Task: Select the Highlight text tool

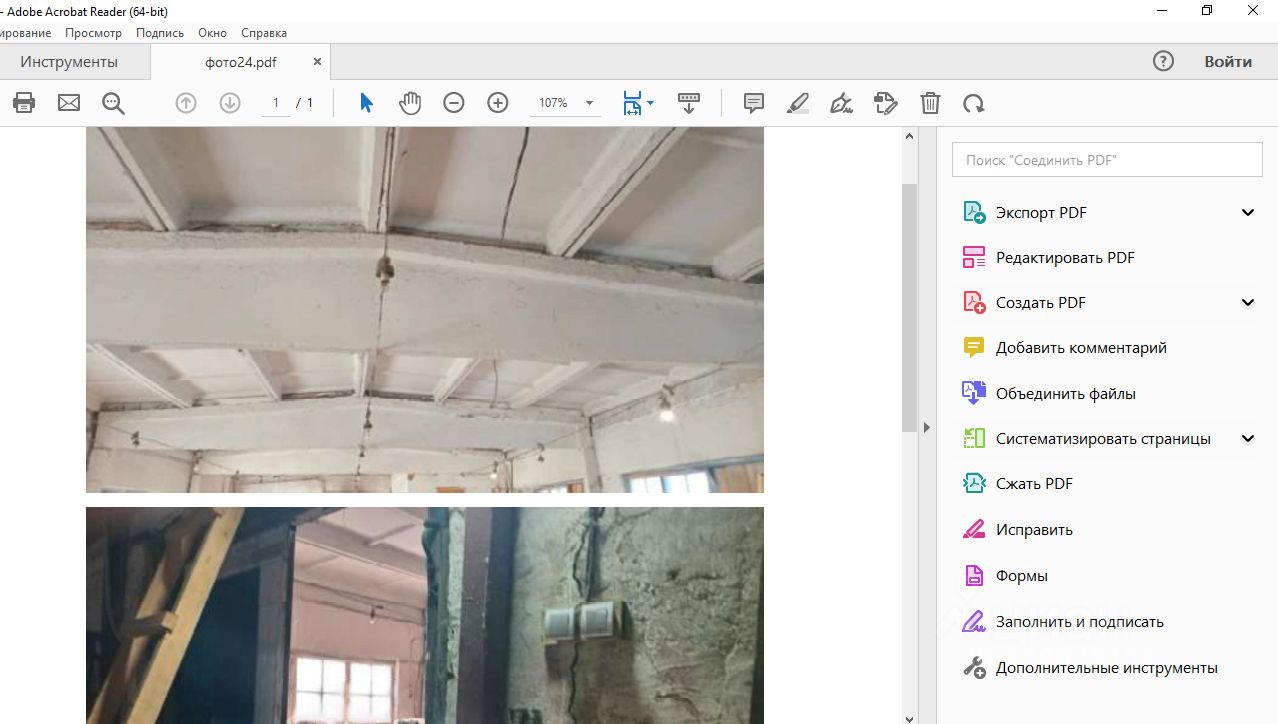Action: (x=798, y=103)
